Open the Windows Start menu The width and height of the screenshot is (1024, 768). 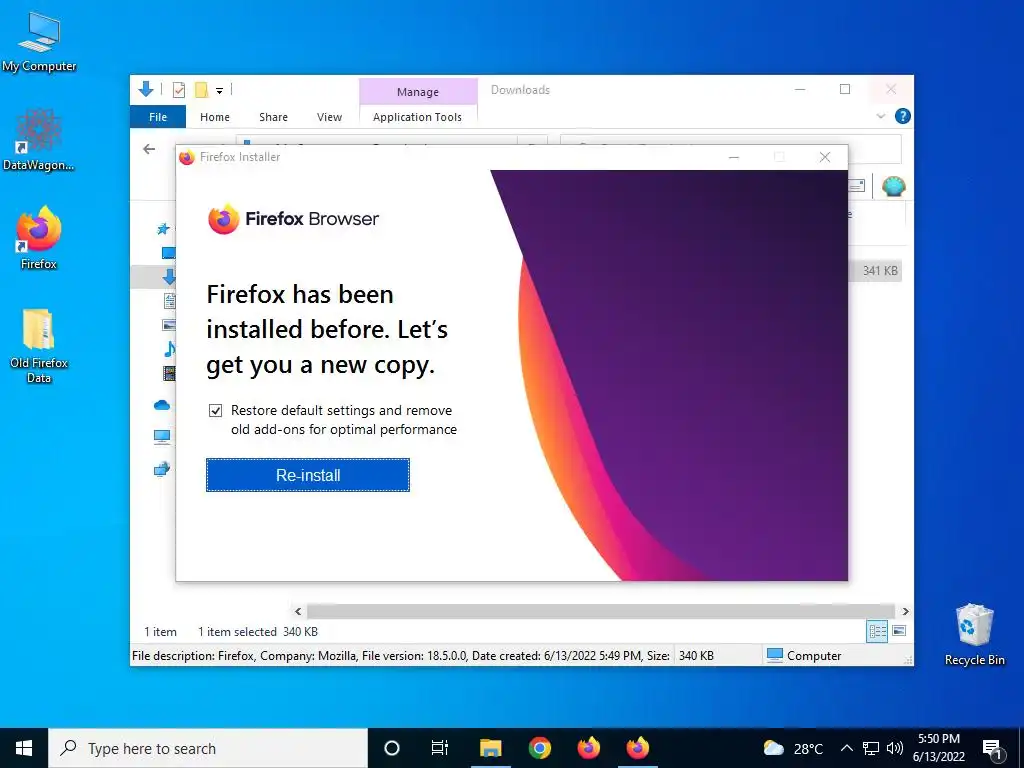(24, 748)
